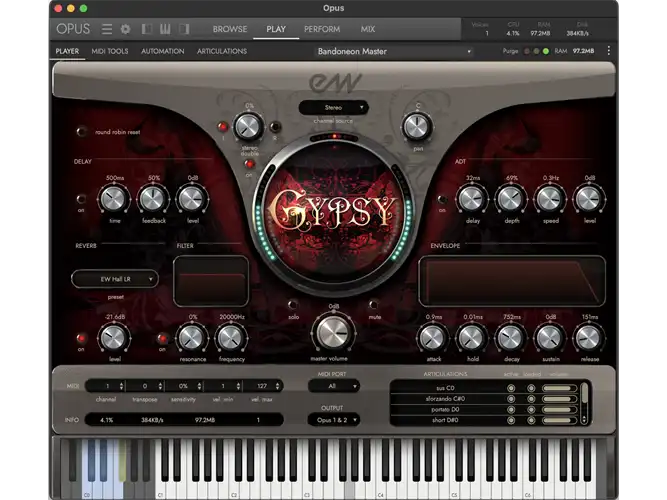Toggle the stereo double on button

point(250,164)
